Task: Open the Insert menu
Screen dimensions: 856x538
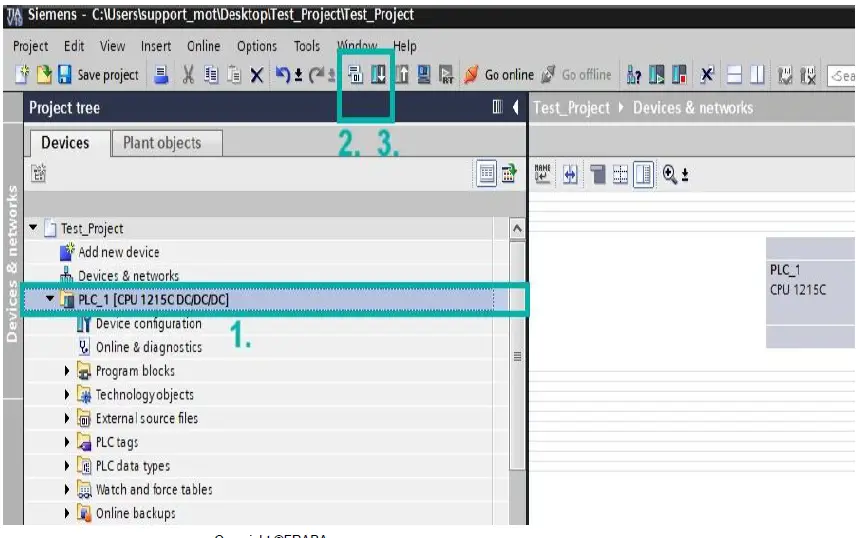Action: point(156,46)
